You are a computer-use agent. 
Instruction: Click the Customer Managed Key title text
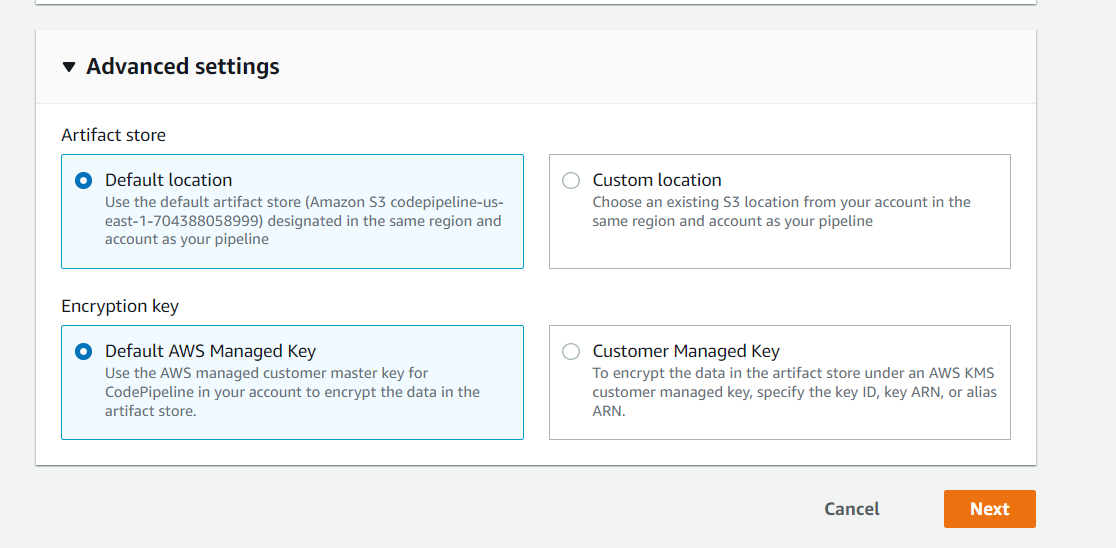coord(686,351)
